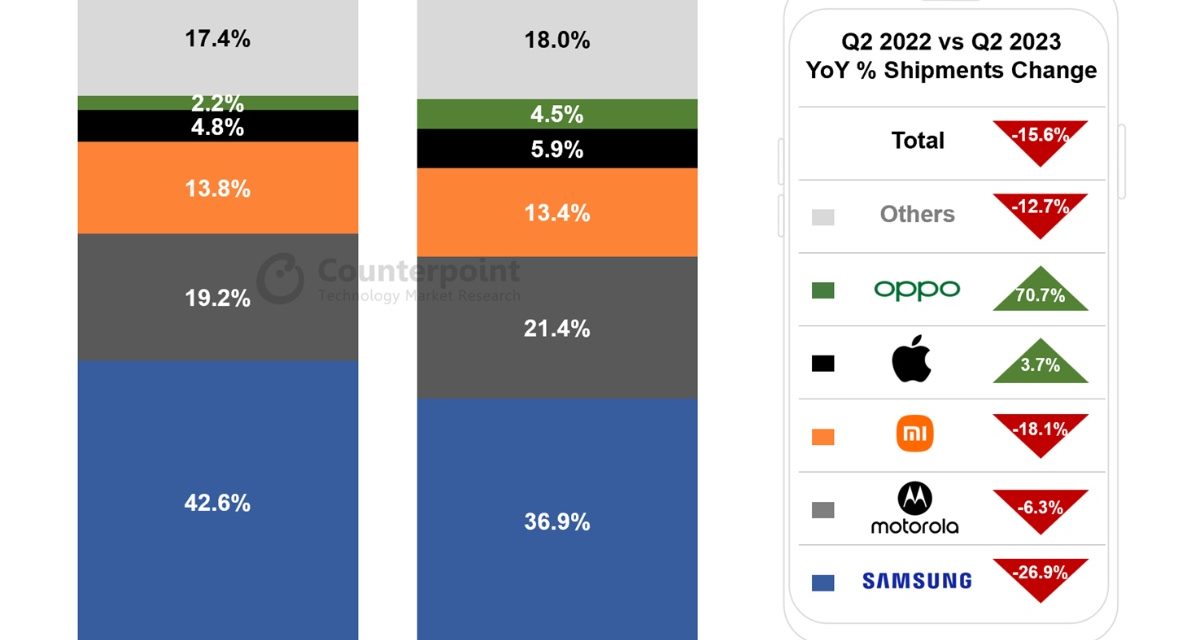Click the 13.8% orange bar segment
Screen dimensions: 1200x640
click(x=217, y=188)
